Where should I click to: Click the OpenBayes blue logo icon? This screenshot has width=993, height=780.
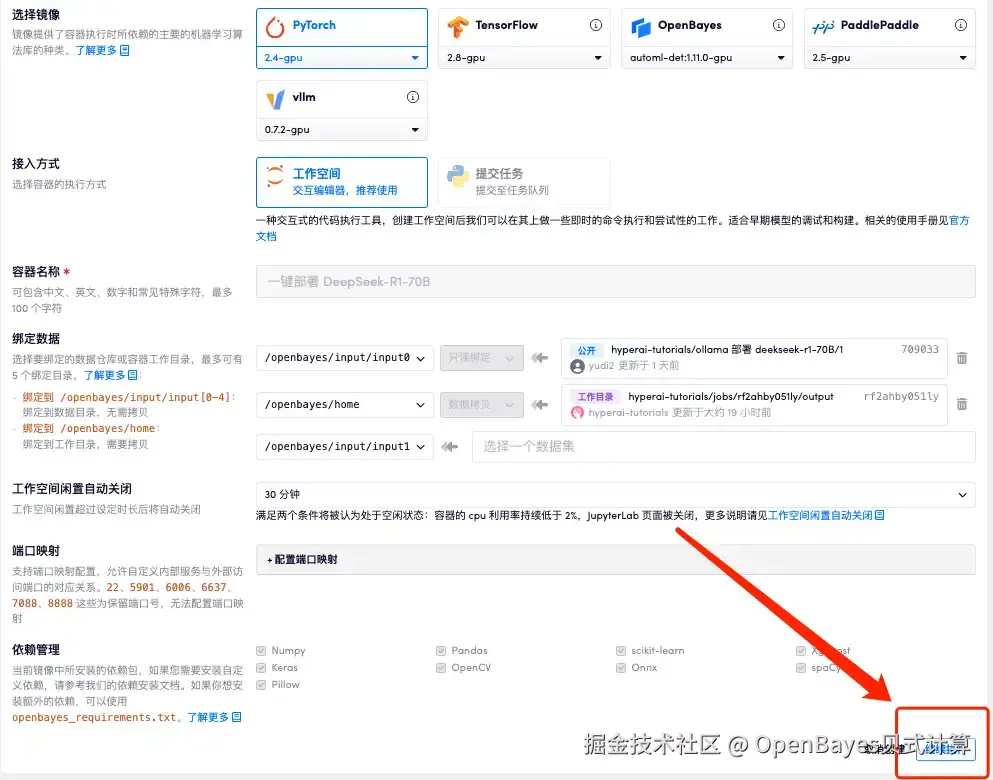click(x=641, y=27)
